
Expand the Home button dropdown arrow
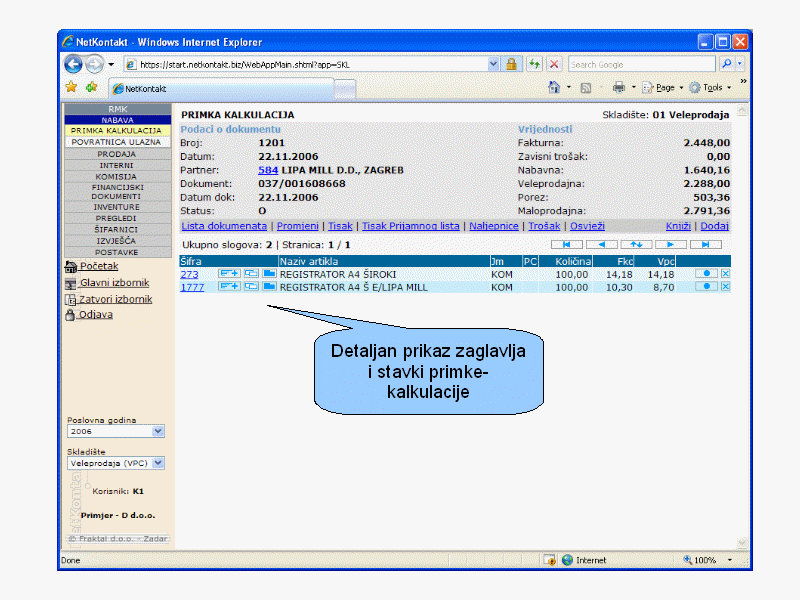(569, 87)
